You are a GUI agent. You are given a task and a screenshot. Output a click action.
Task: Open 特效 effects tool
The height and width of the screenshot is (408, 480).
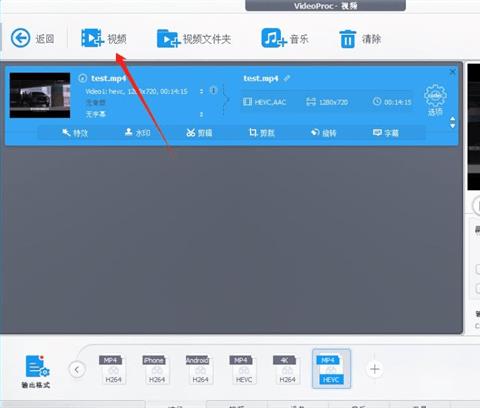pyautogui.click(x=75, y=133)
